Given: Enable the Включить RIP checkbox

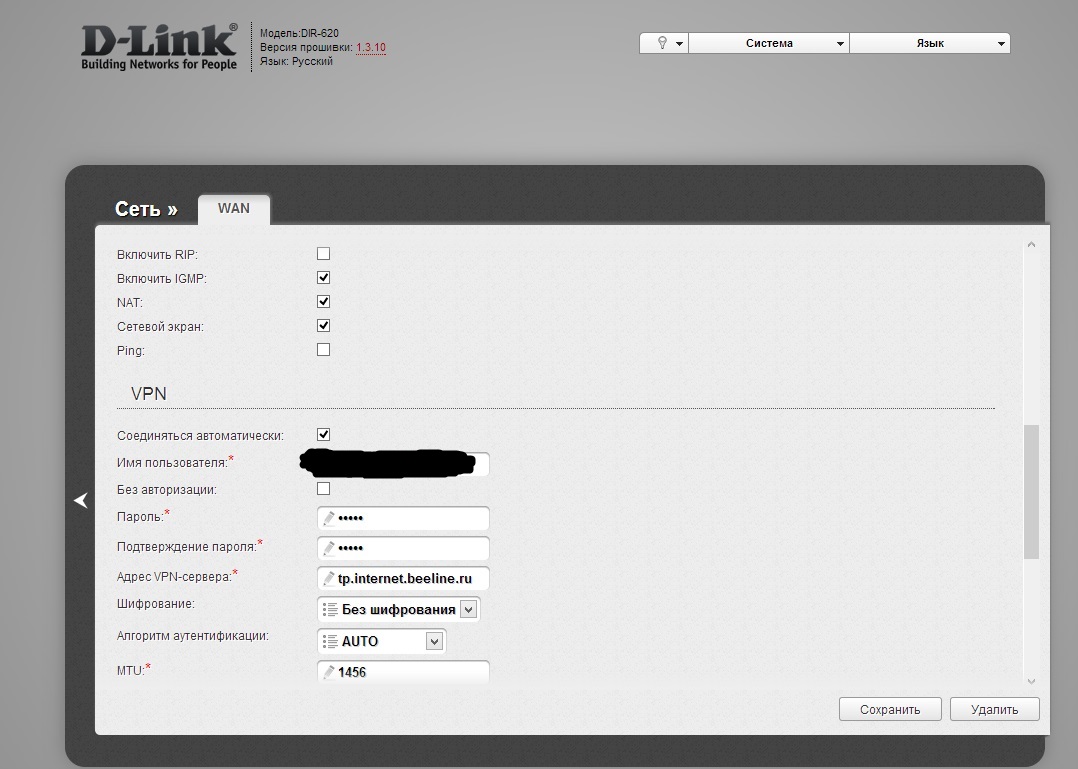Looking at the screenshot, I should tap(323, 254).
